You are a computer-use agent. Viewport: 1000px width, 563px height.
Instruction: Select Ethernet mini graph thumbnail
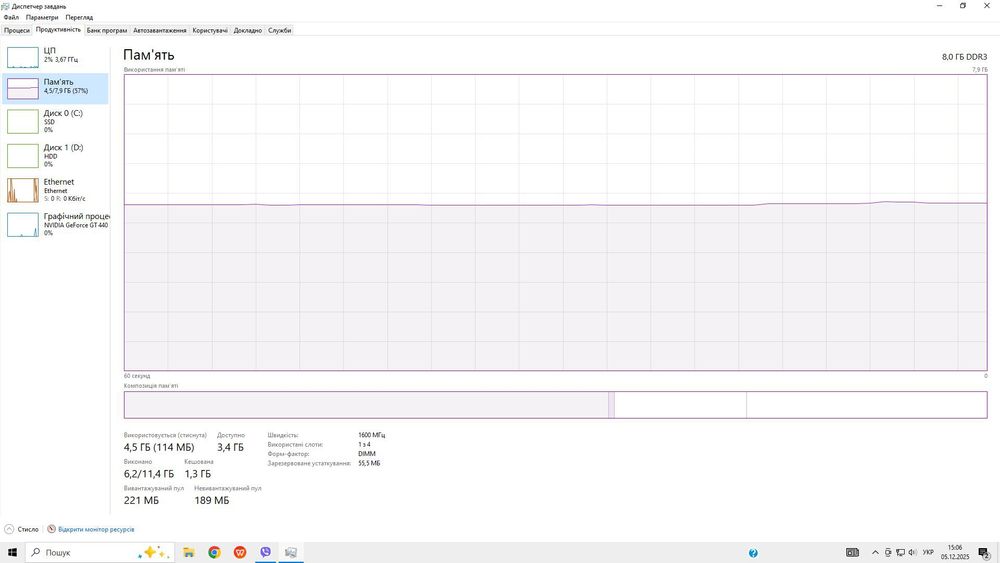pyautogui.click(x=23, y=190)
